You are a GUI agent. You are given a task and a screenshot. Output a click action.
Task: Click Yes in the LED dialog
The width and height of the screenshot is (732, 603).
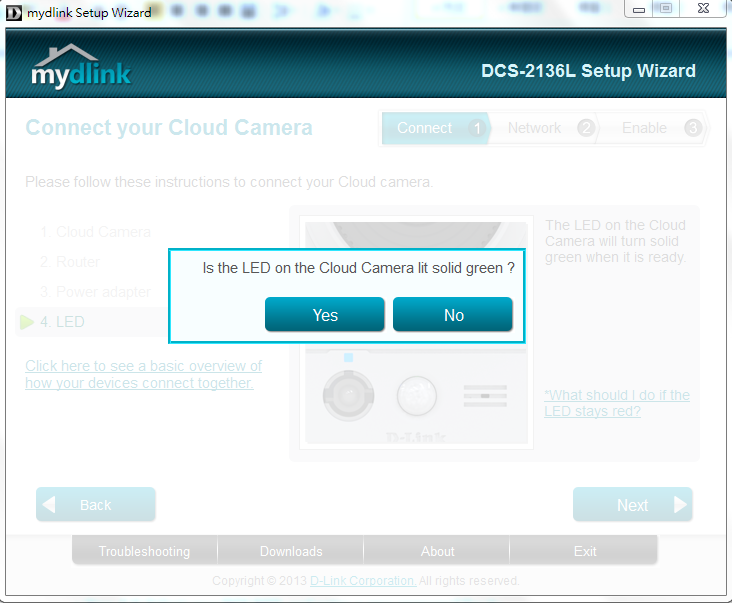tap(325, 315)
